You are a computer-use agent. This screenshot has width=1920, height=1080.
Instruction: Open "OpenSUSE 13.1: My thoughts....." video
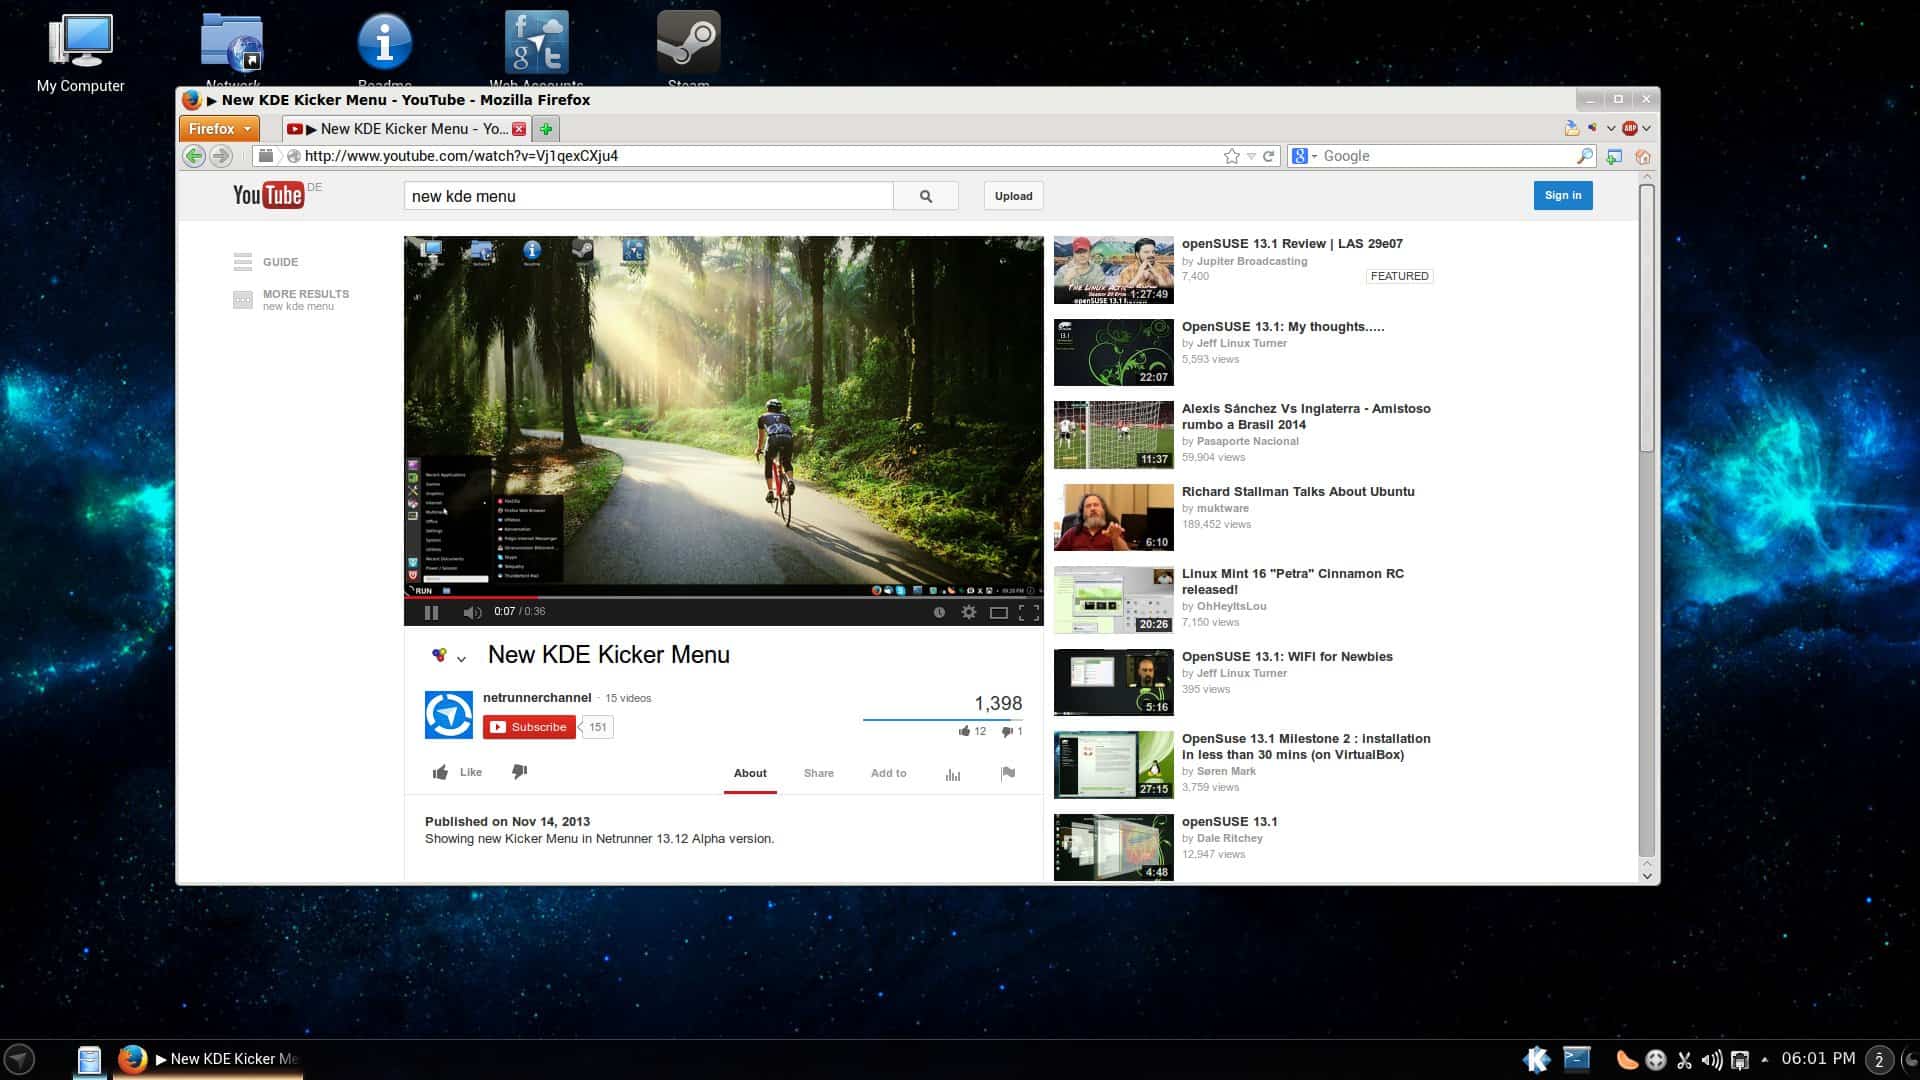point(1283,327)
